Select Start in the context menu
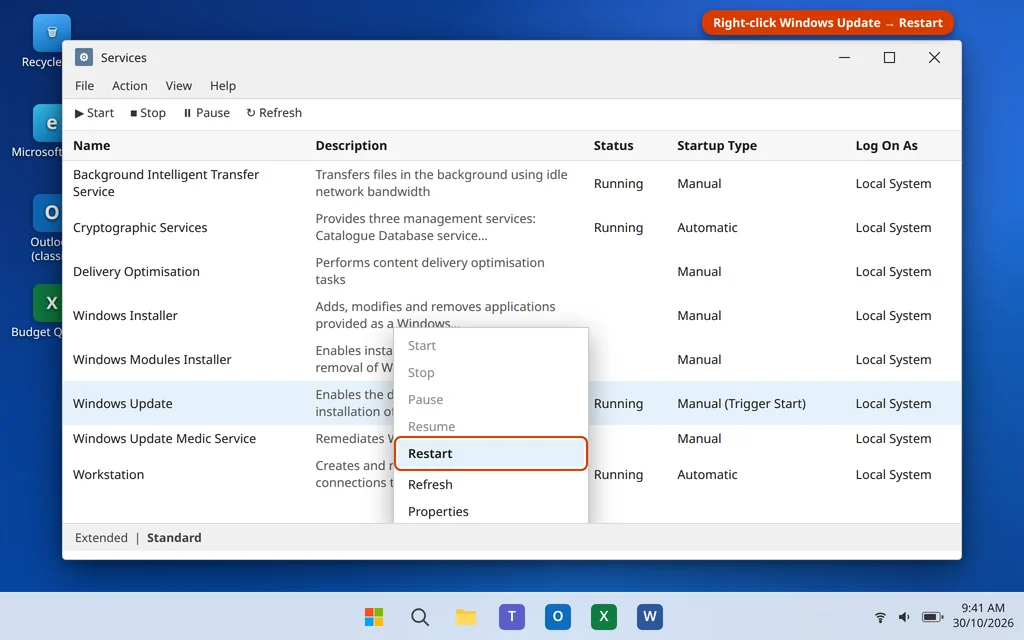This screenshot has width=1024, height=640. click(490, 345)
